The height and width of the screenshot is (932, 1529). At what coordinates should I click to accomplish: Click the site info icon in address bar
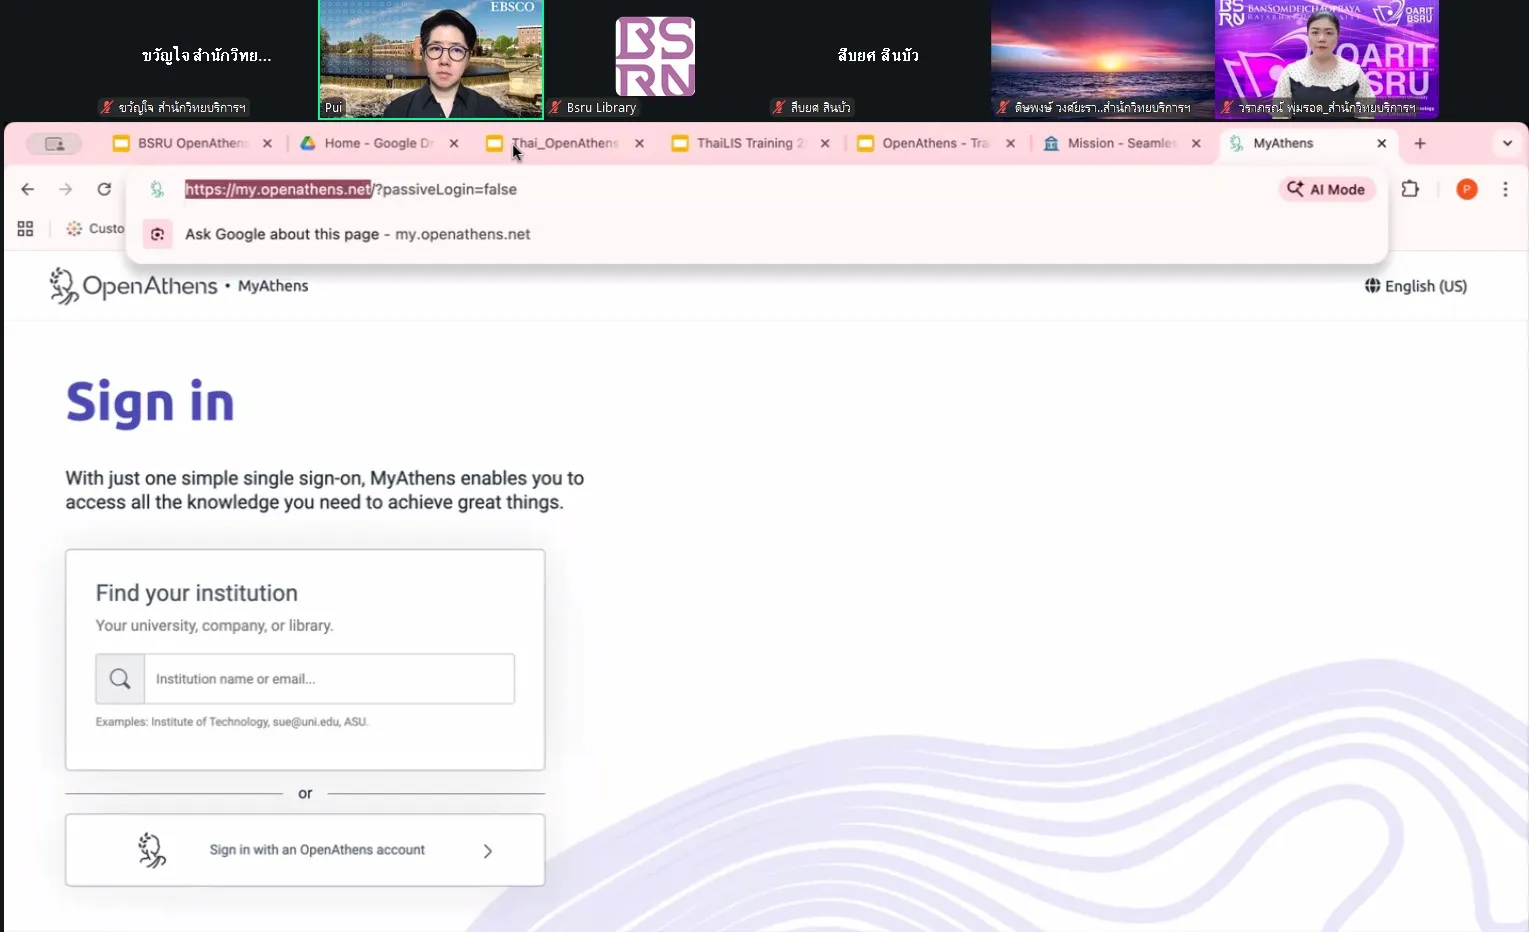click(x=157, y=189)
